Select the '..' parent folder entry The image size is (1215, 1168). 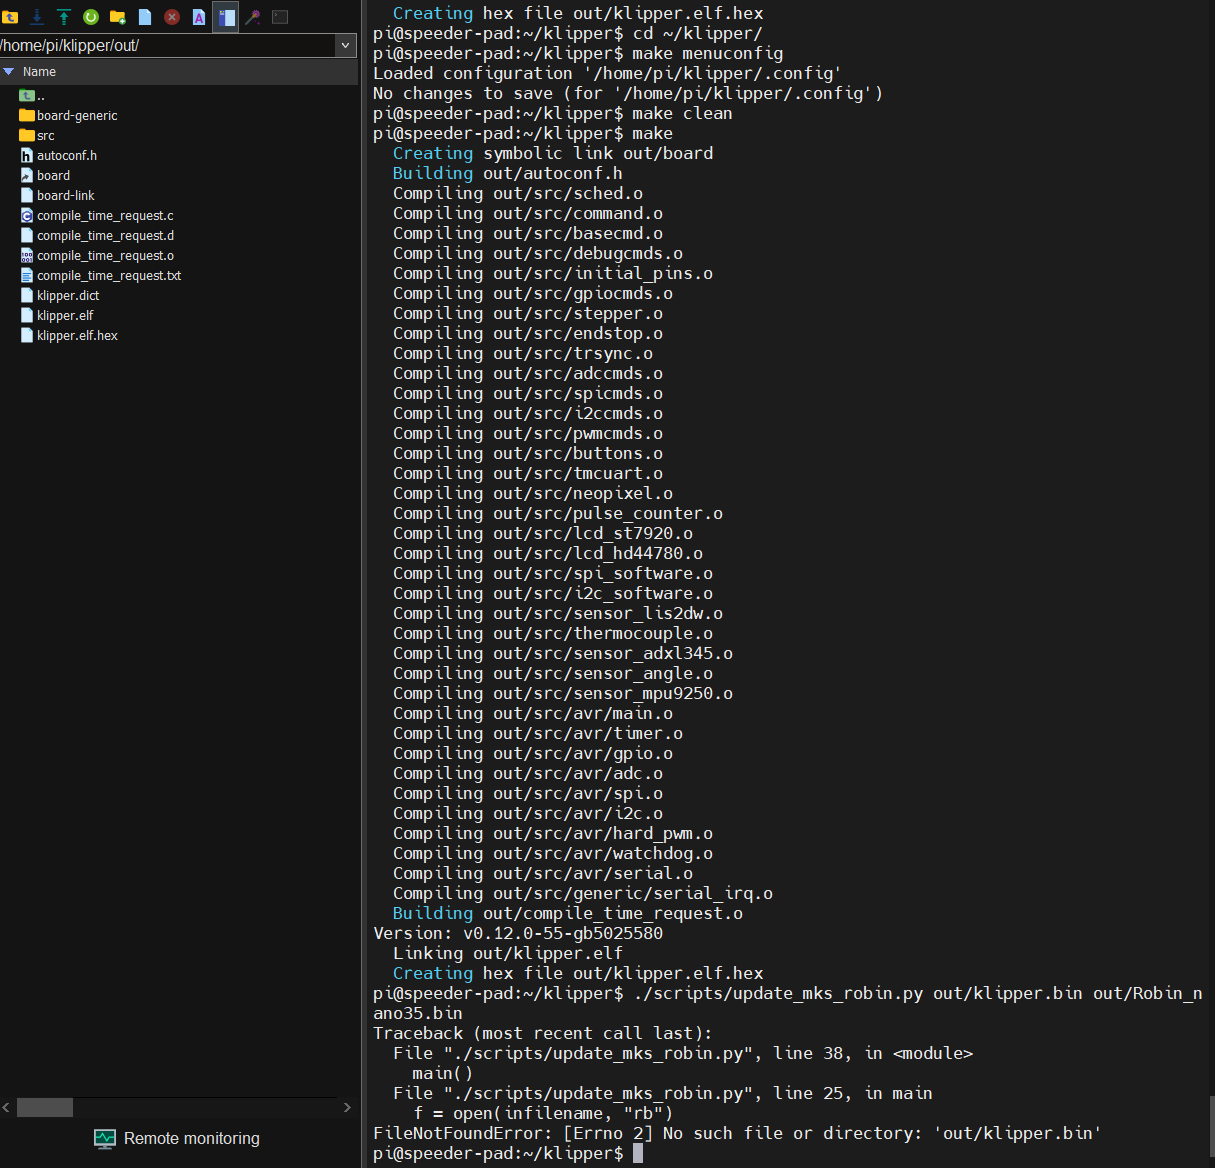point(33,96)
